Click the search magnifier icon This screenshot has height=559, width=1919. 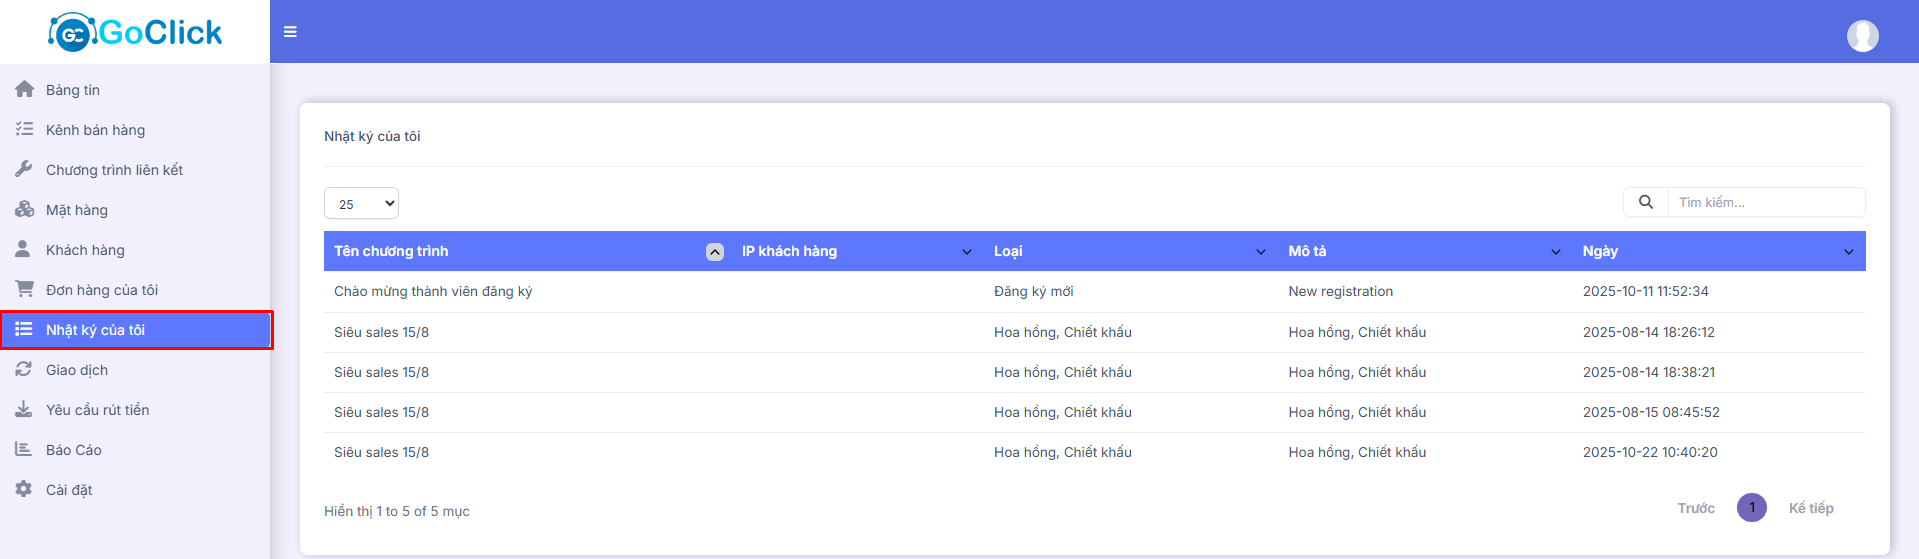pyautogui.click(x=1645, y=202)
